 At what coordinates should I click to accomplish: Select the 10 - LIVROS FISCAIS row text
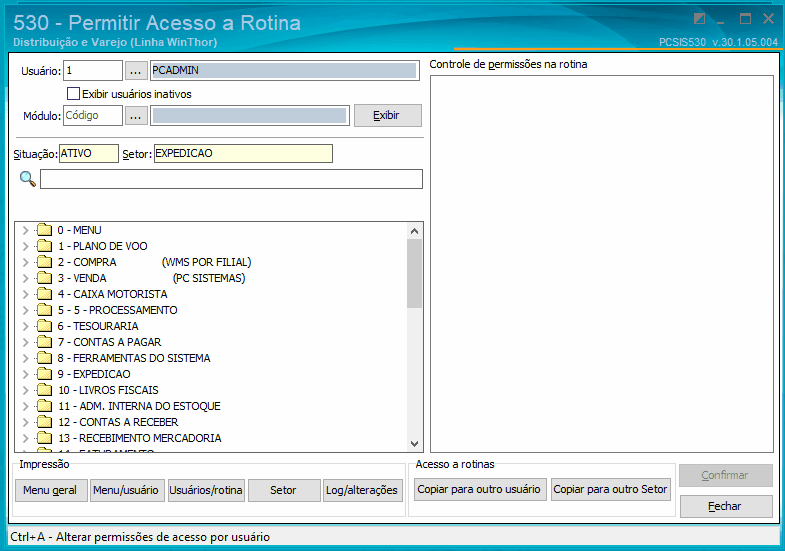[x=108, y=390]
